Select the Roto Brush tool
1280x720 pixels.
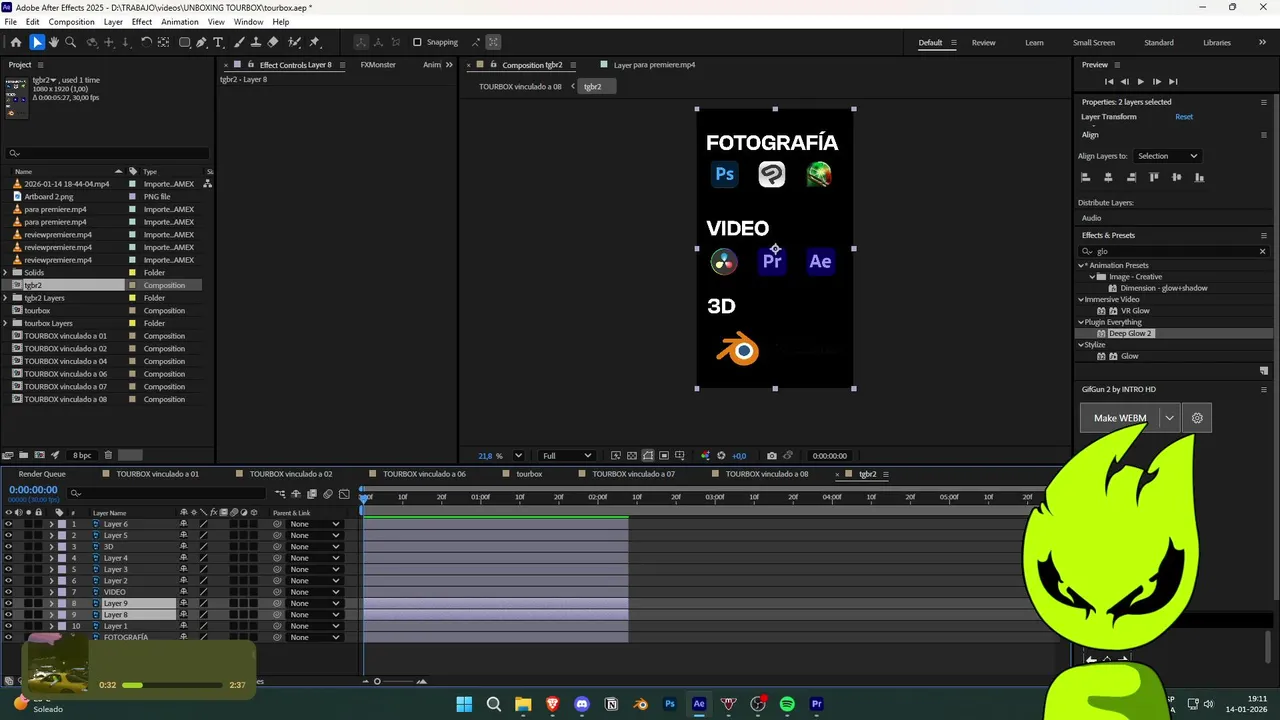[x=294, y=42]
